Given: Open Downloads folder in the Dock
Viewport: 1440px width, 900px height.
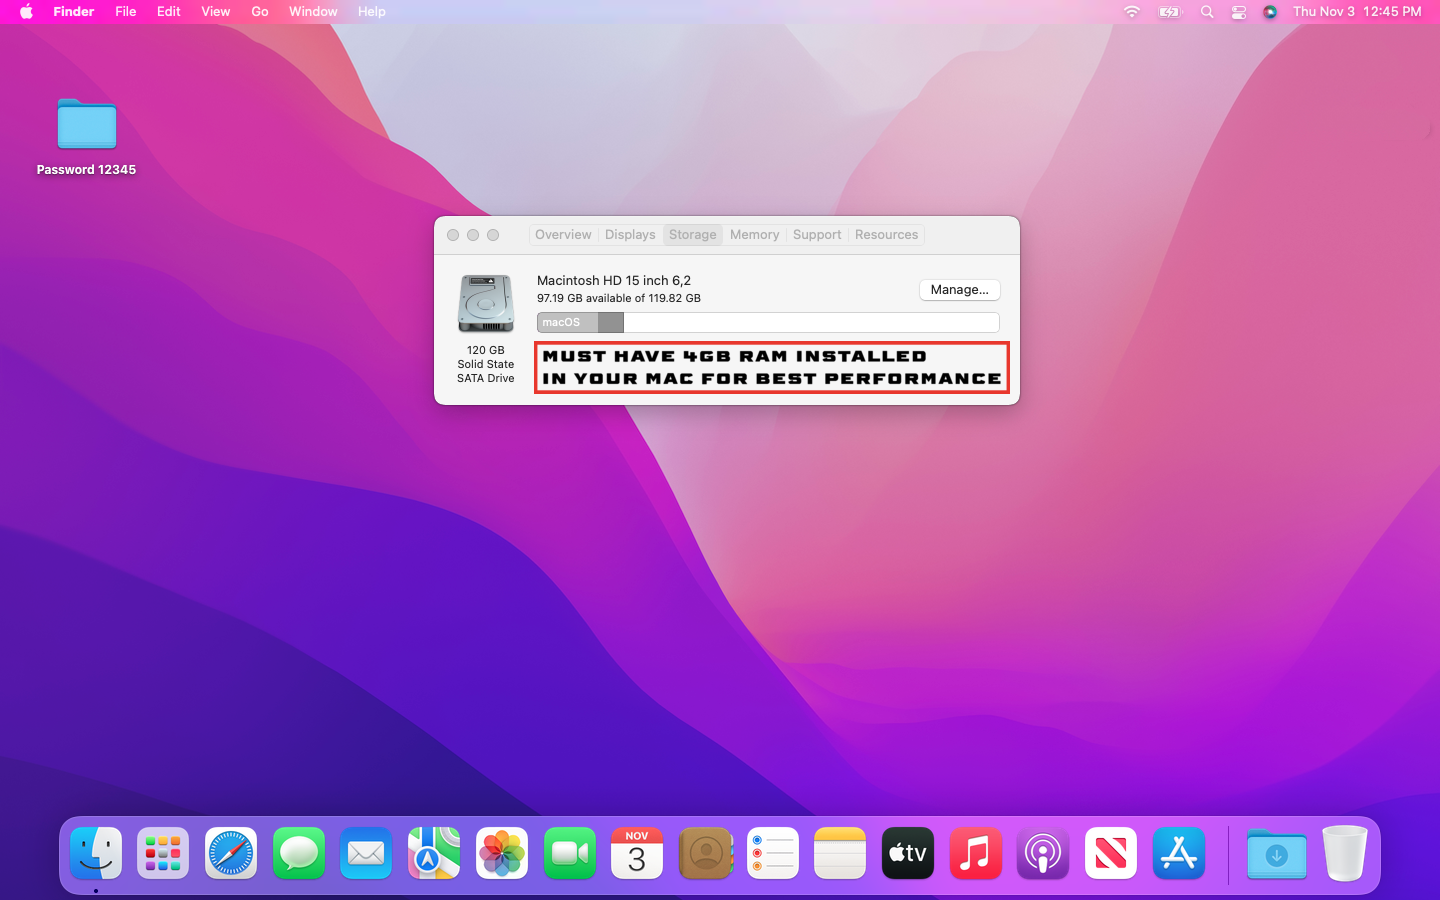Looking at the screenshot, I should (1277, 853).
